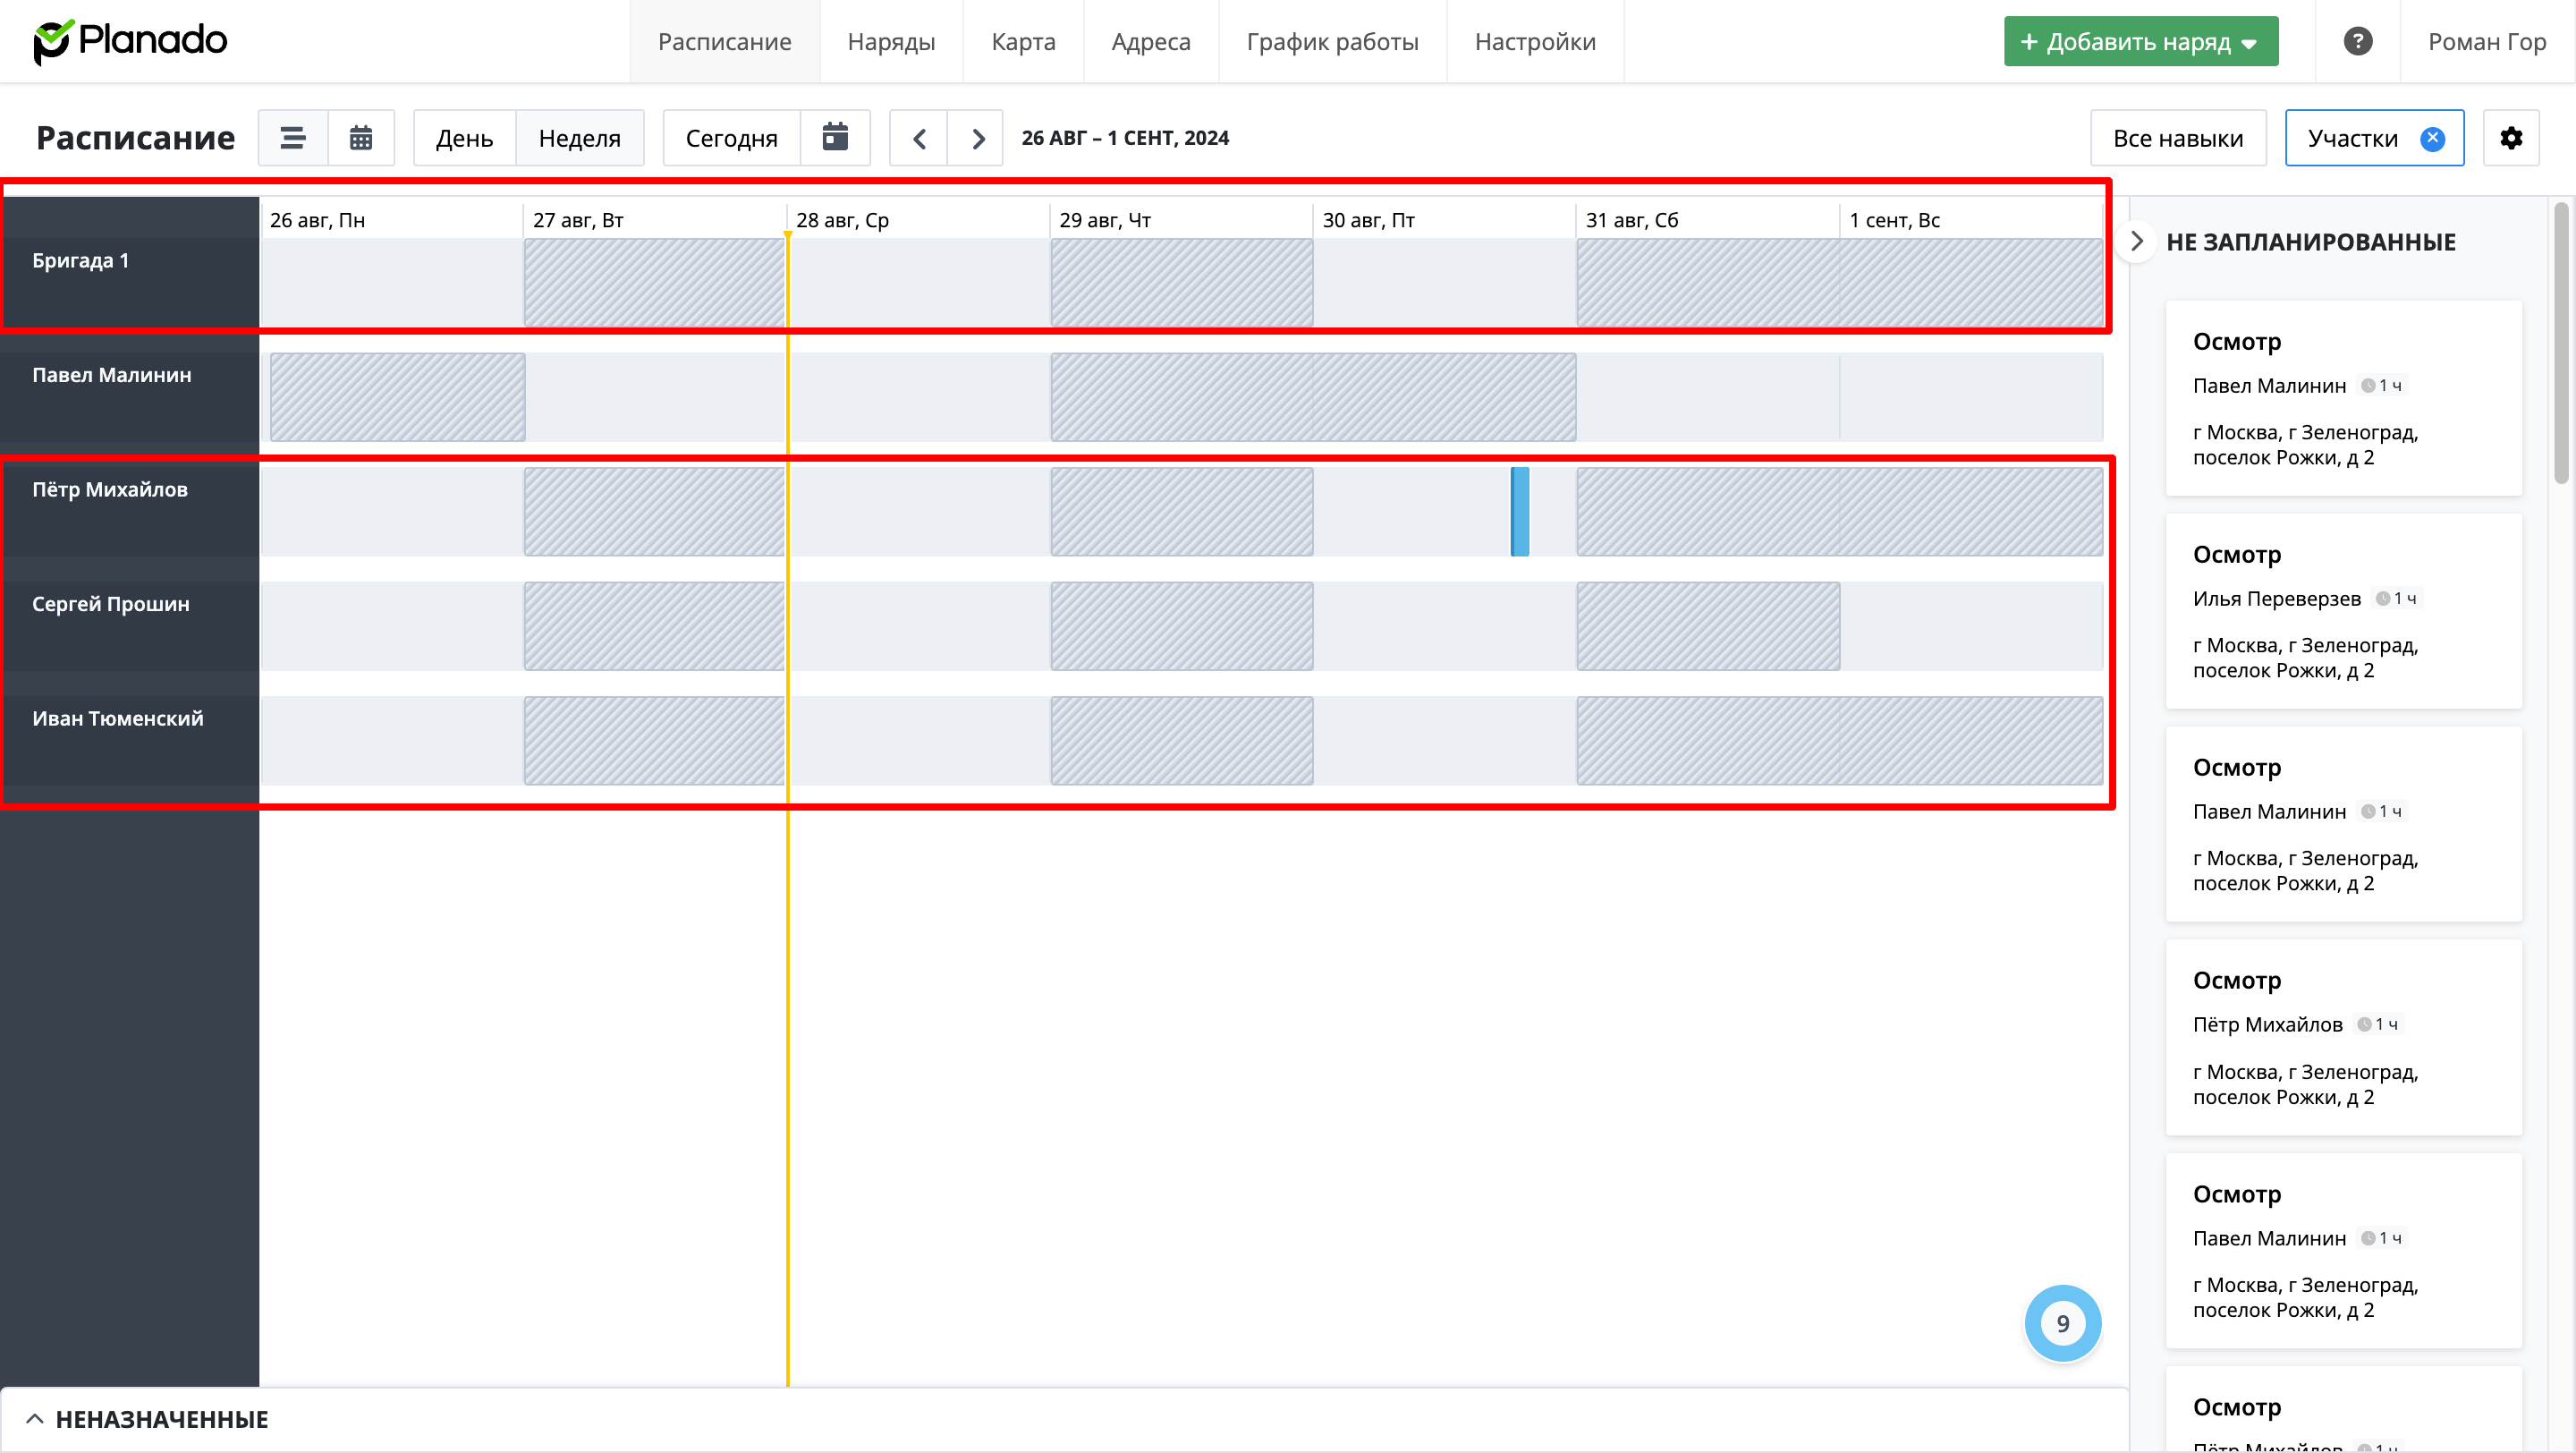
Task: Switch schedule to Неделя view
Action: (579, 138)
